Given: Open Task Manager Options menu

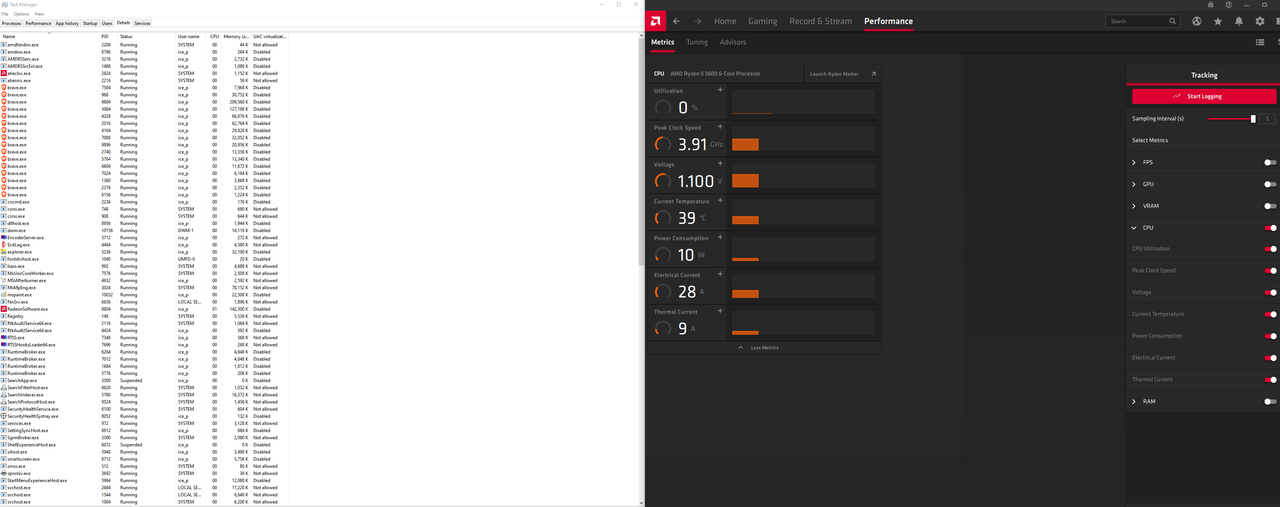Looking at the screenshot, I should 21,14.
